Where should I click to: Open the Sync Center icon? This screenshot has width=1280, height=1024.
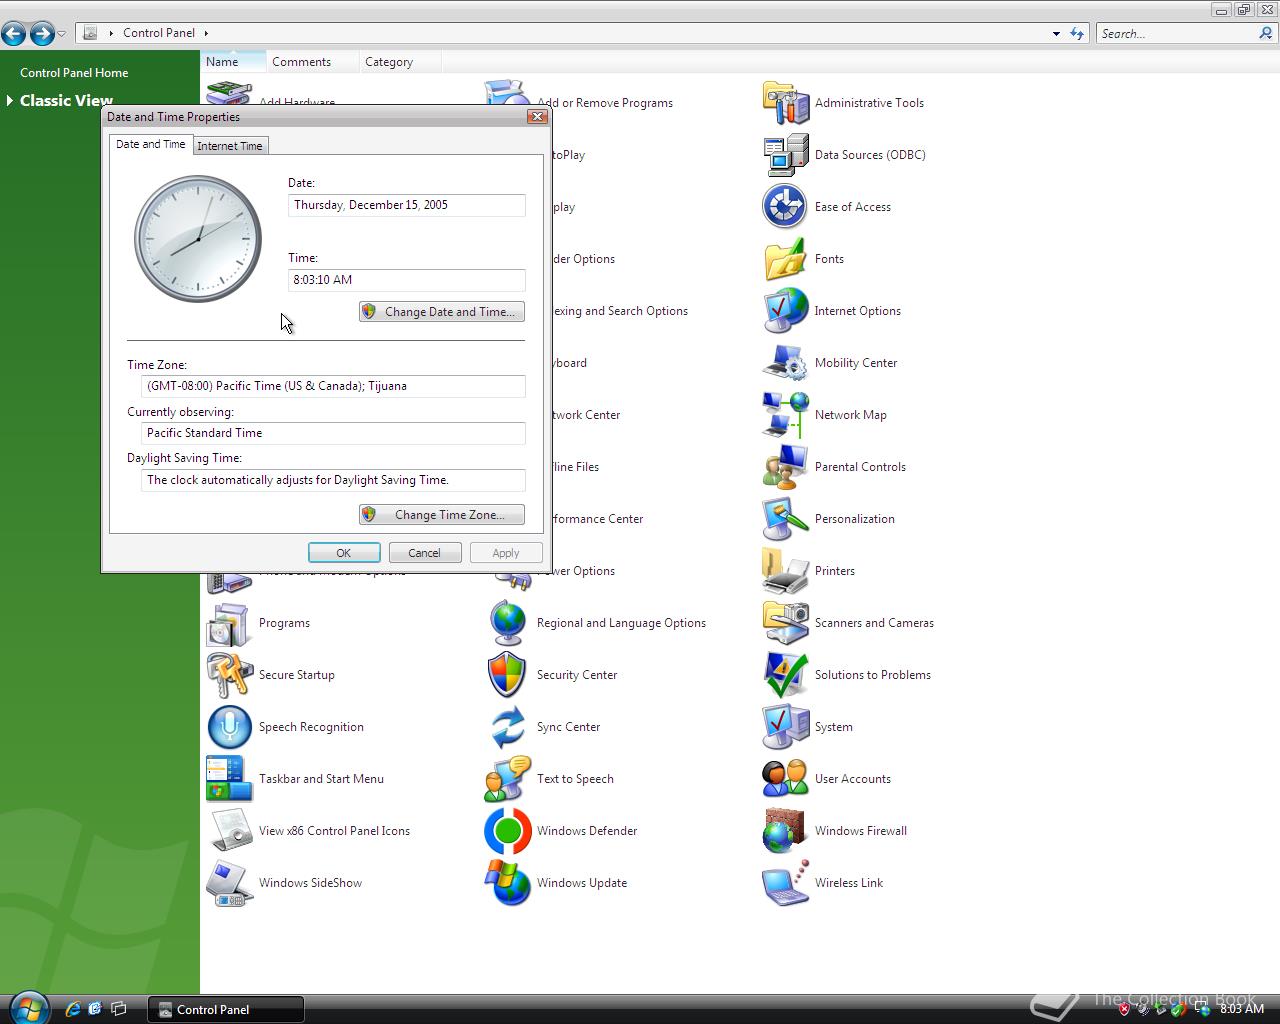(x=507, y=726)
